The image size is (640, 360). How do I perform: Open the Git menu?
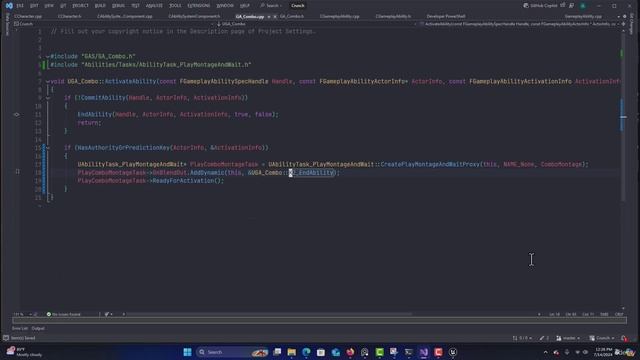point(63,6)
